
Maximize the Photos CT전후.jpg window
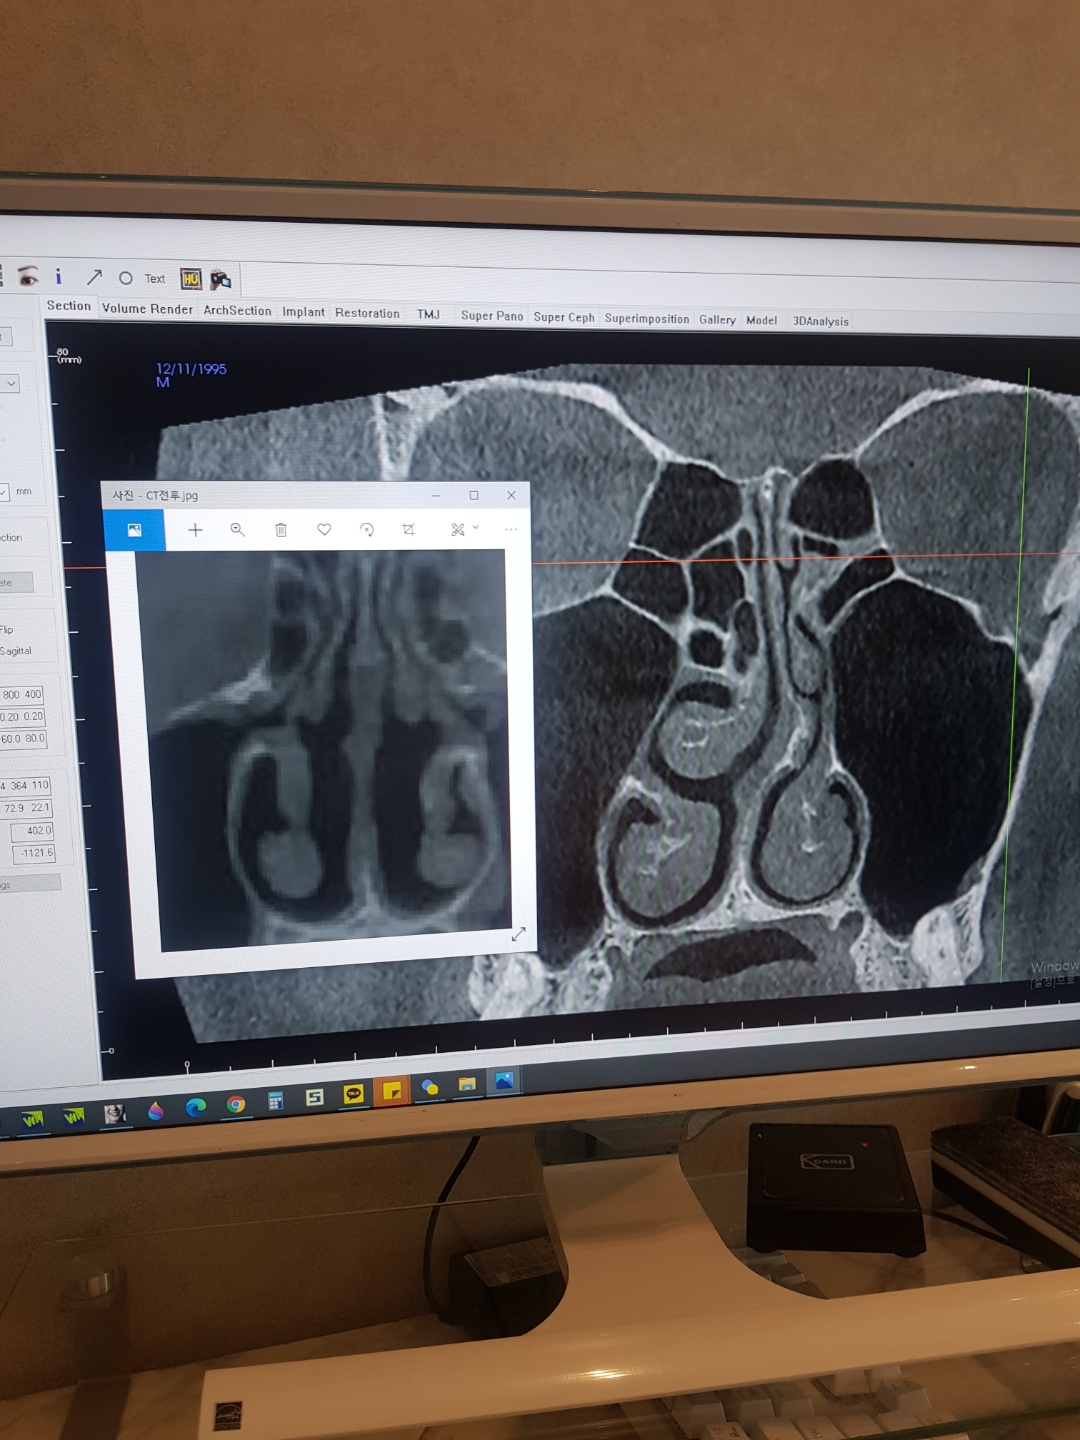point(474,495)
